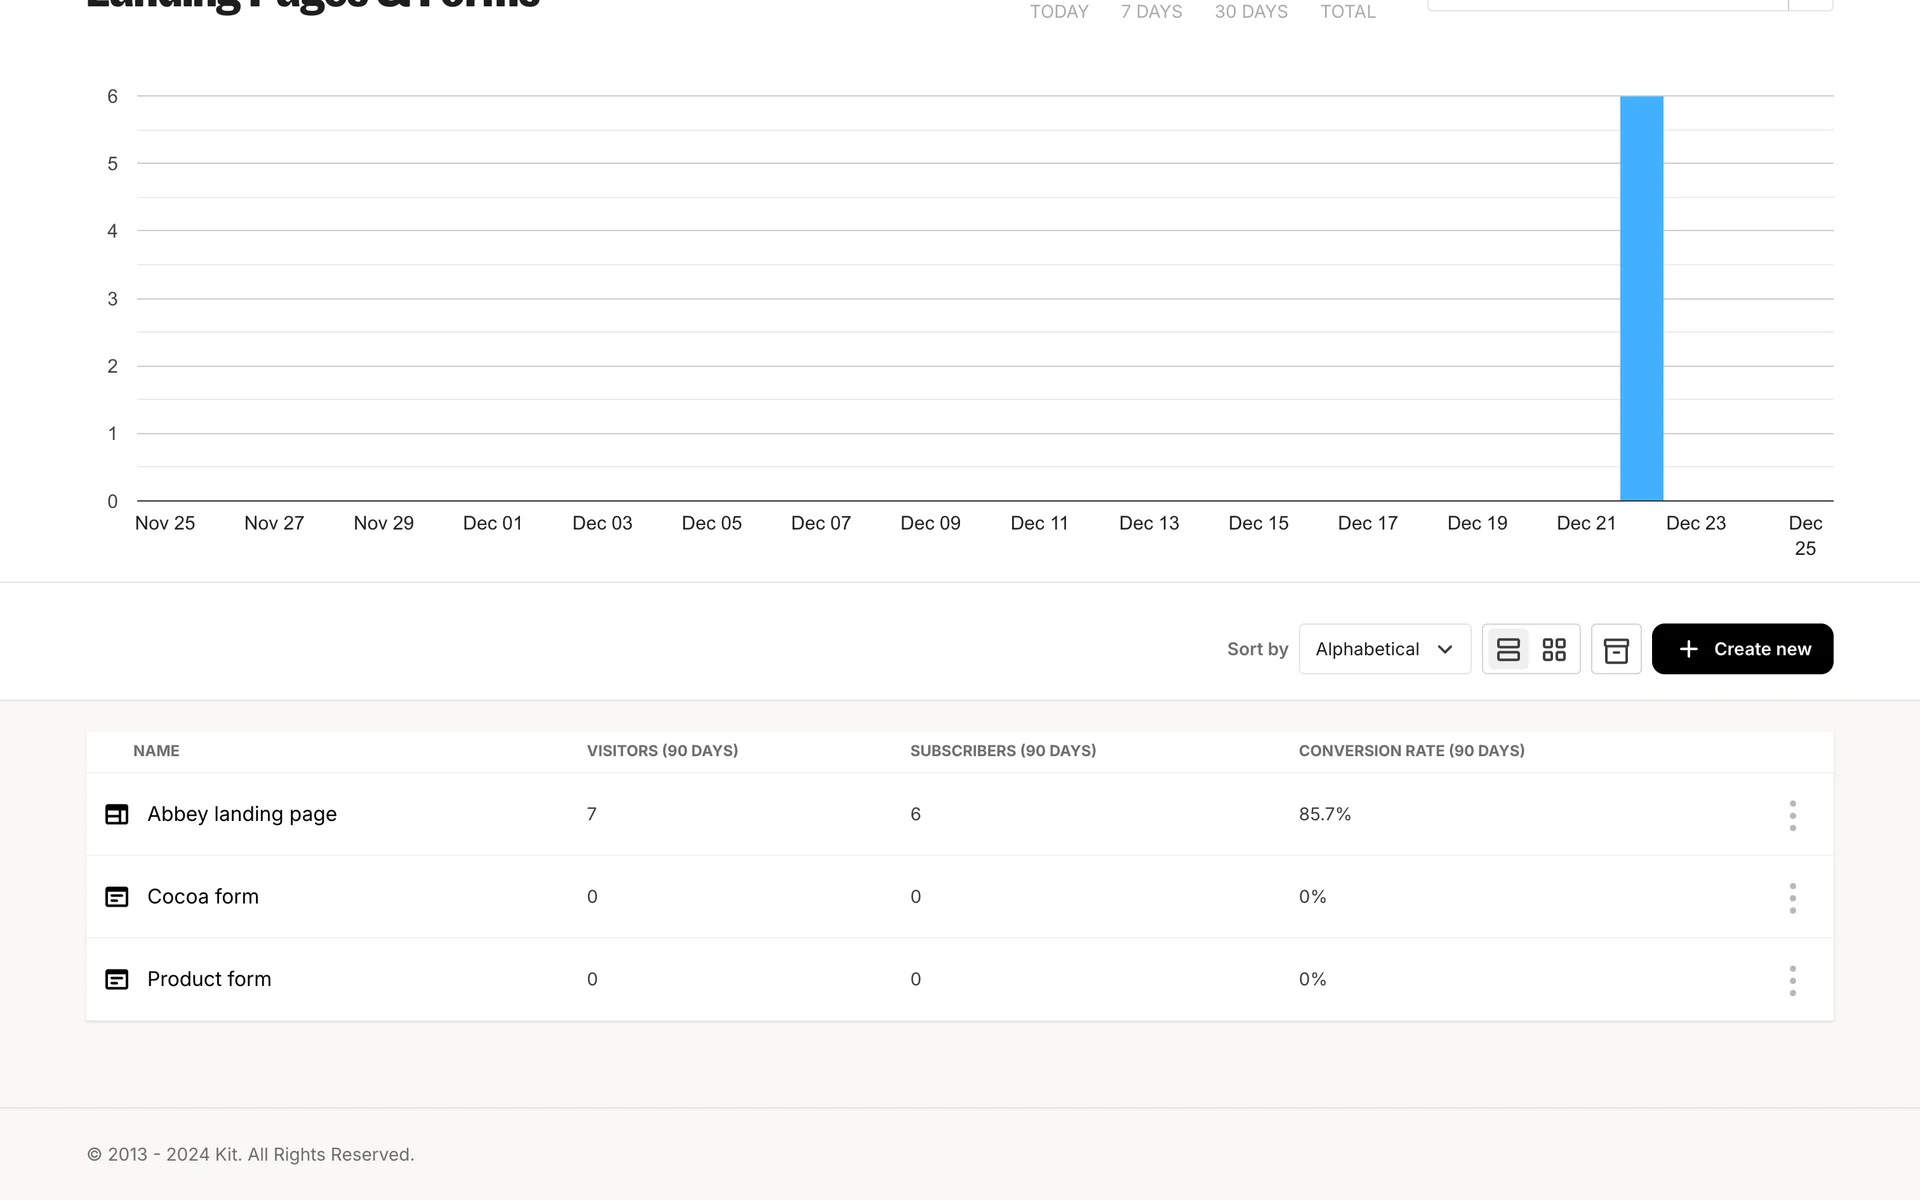Switch to list view layout

1508,649
